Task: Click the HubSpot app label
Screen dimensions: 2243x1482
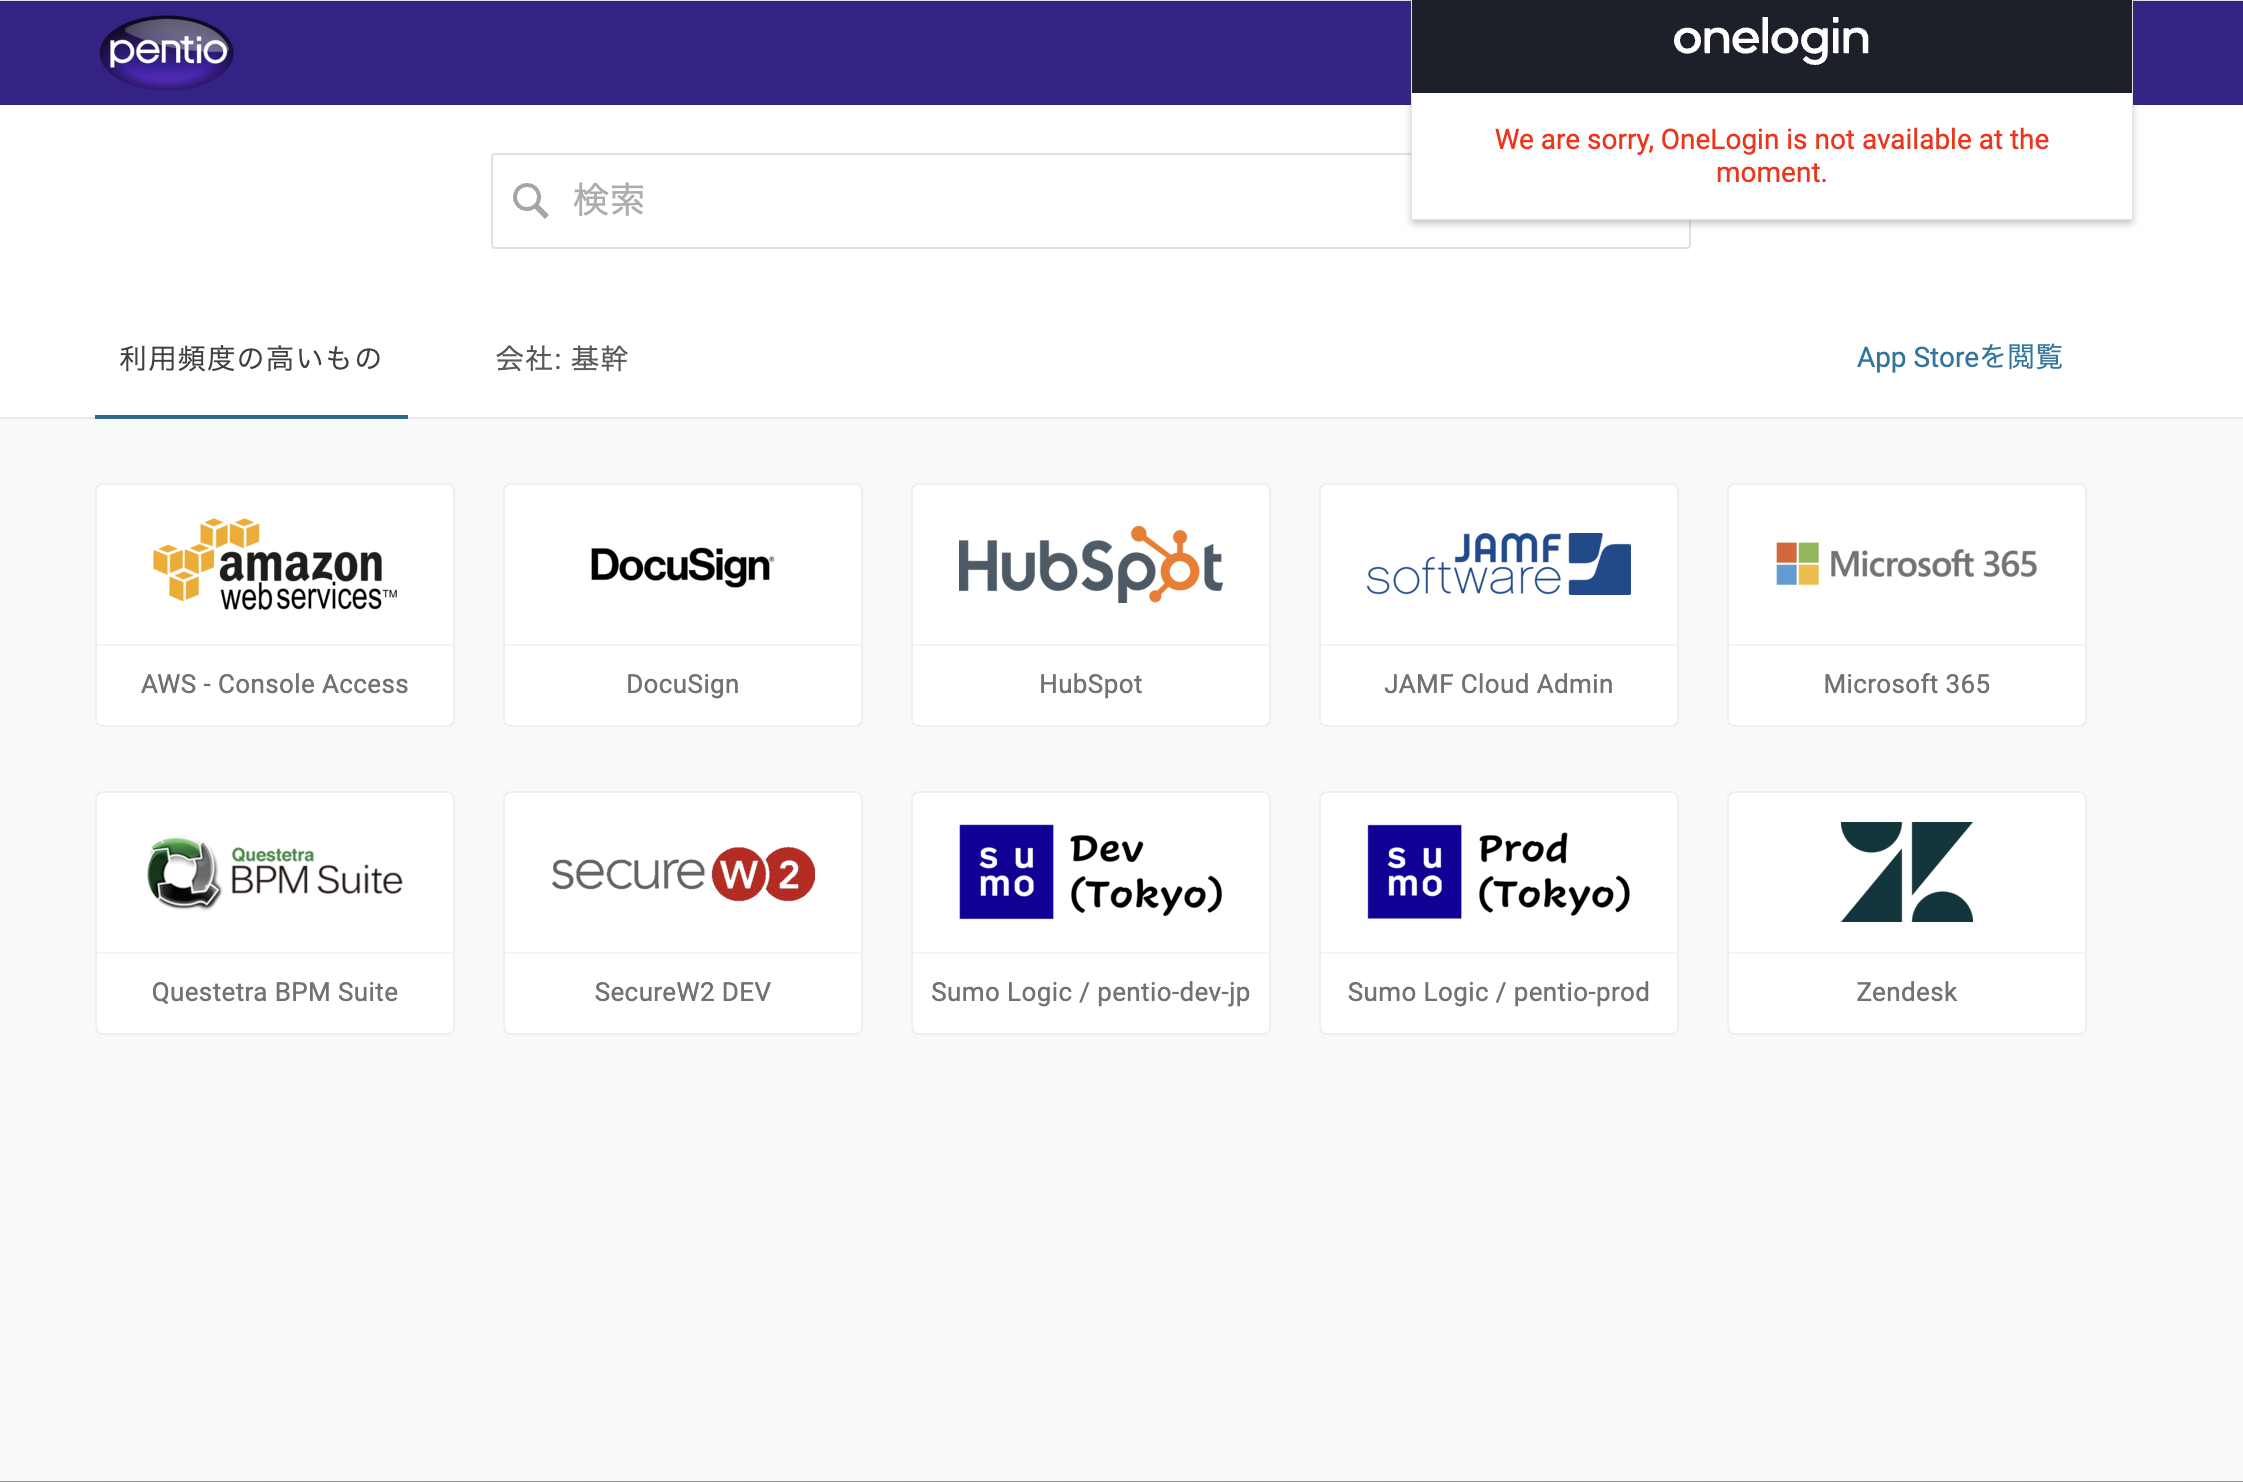Action: [x=1090, y=684]
